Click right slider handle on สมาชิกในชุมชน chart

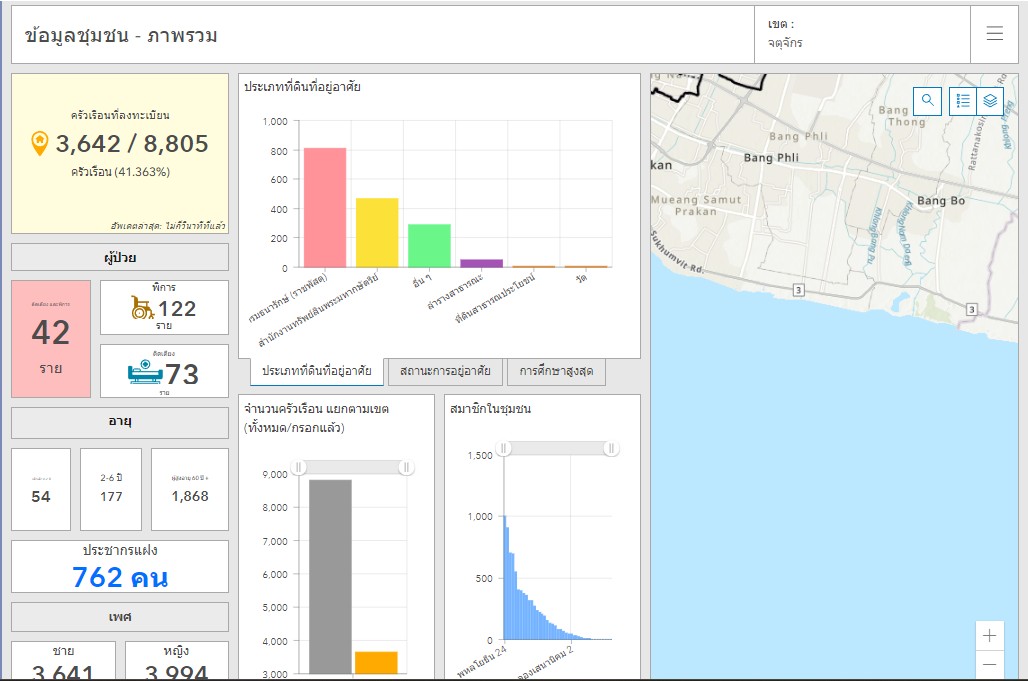pos(611,449)
